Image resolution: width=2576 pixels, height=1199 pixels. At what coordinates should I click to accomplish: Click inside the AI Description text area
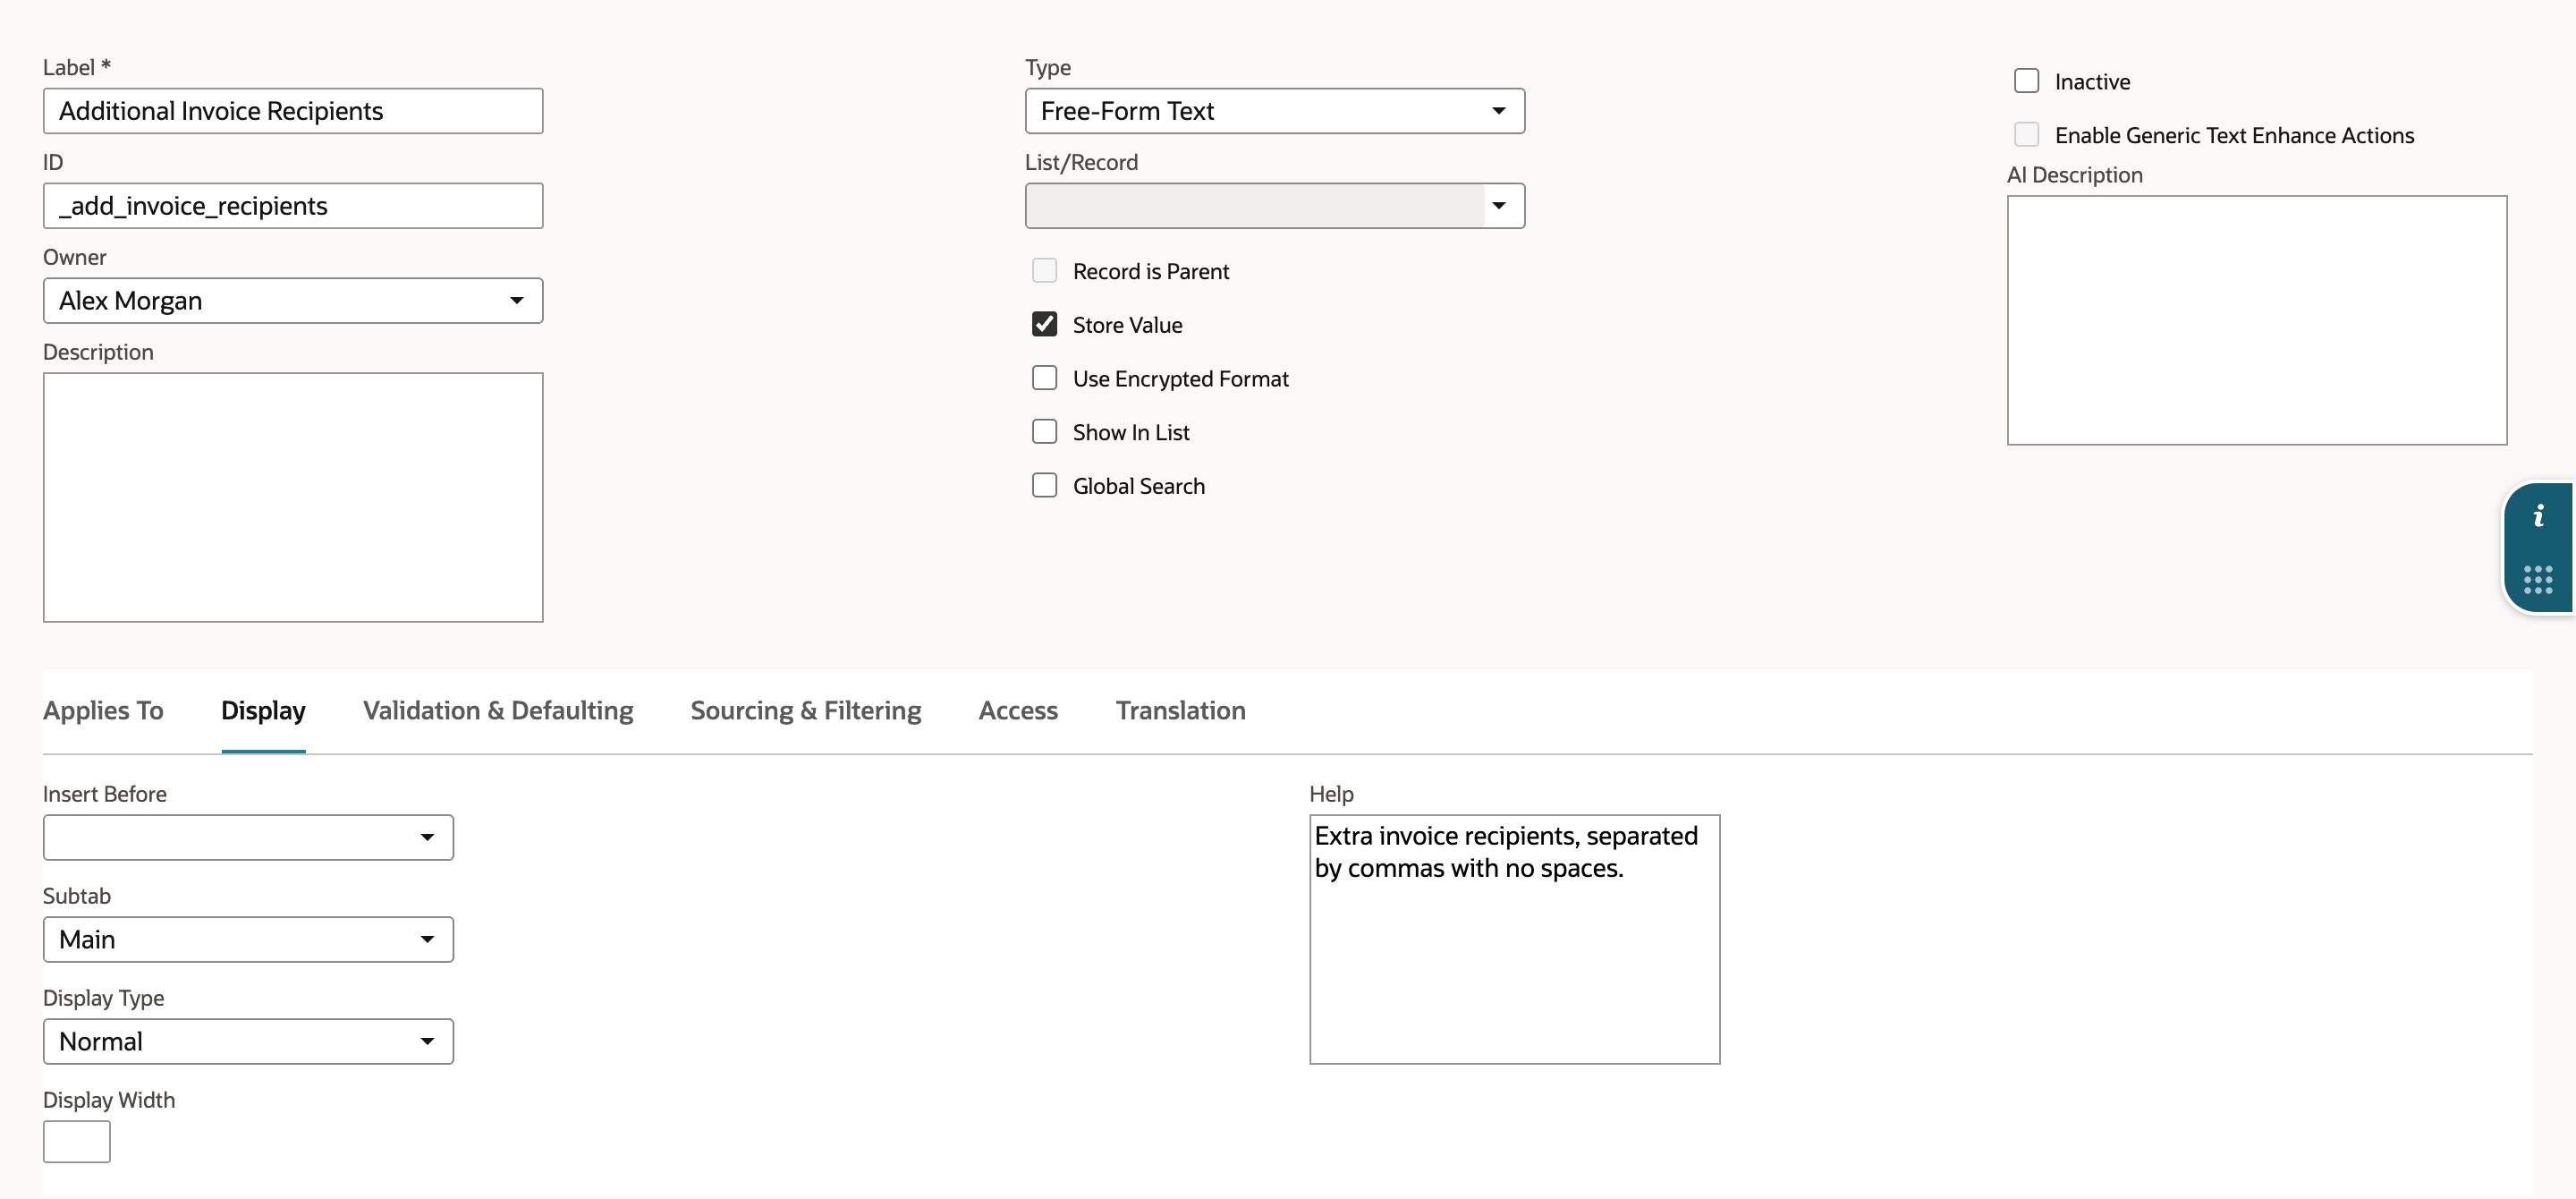click(x=2257, y=320)
